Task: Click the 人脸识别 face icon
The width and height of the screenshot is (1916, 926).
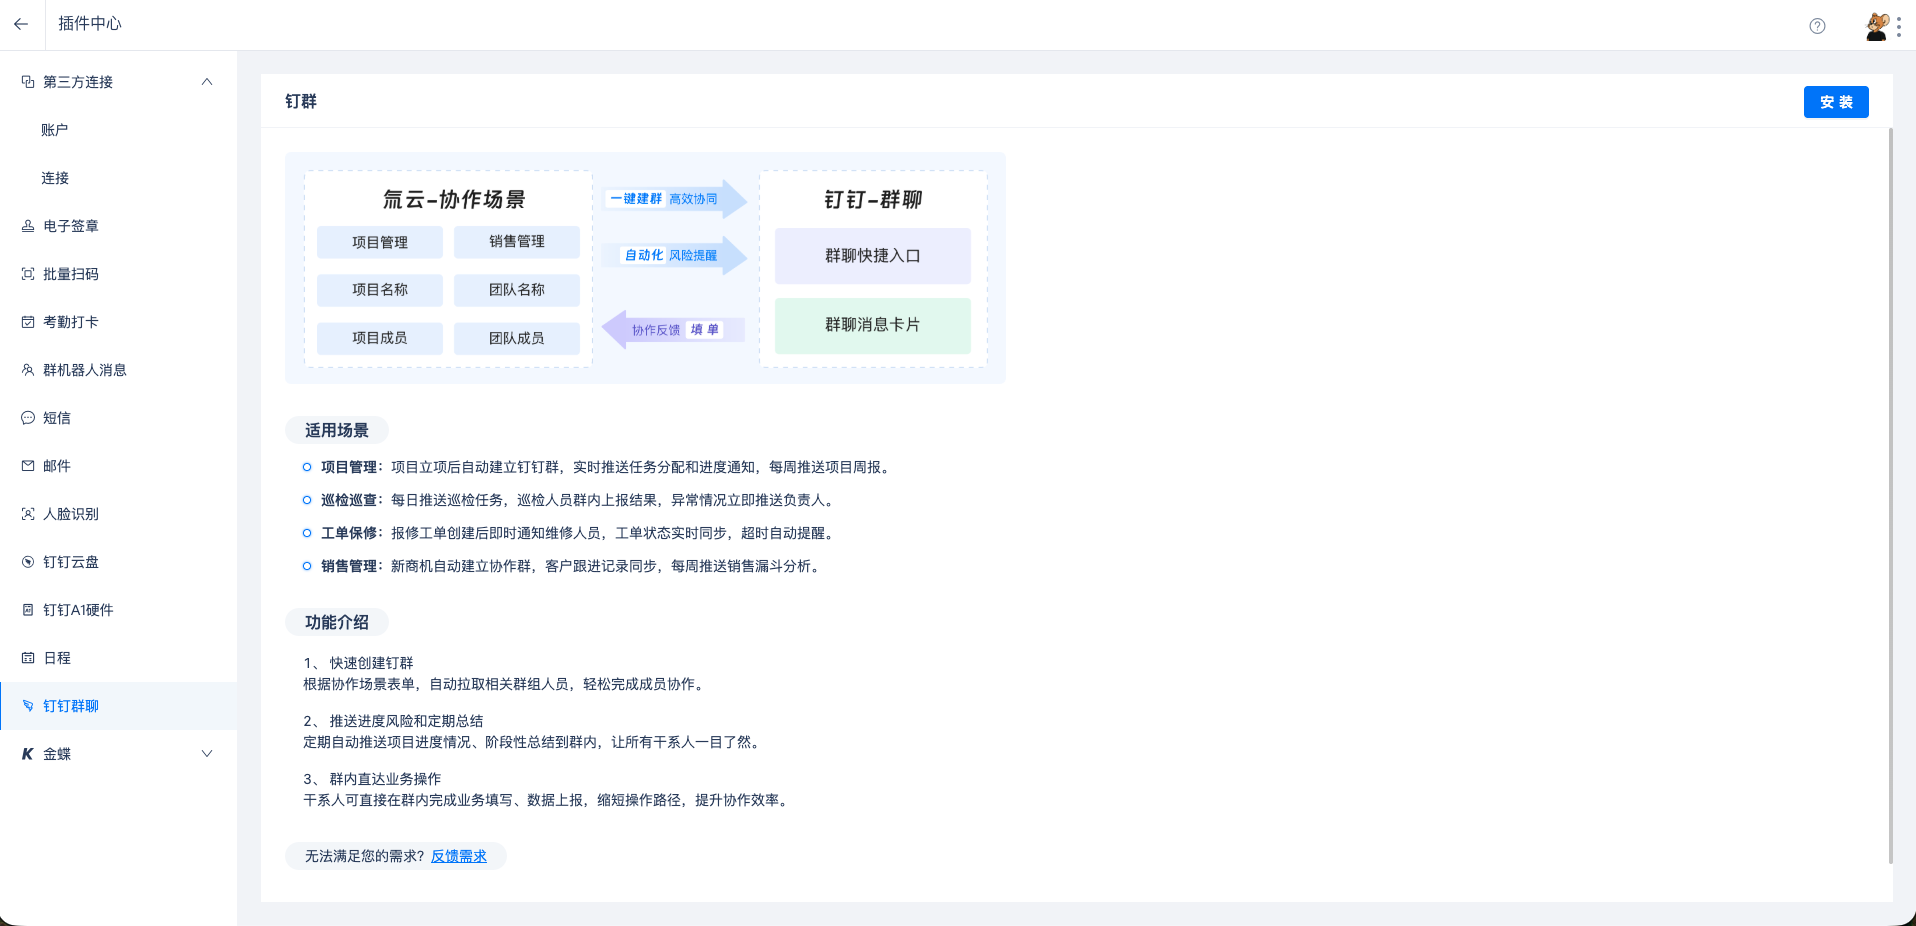Action: click(28, 514)
